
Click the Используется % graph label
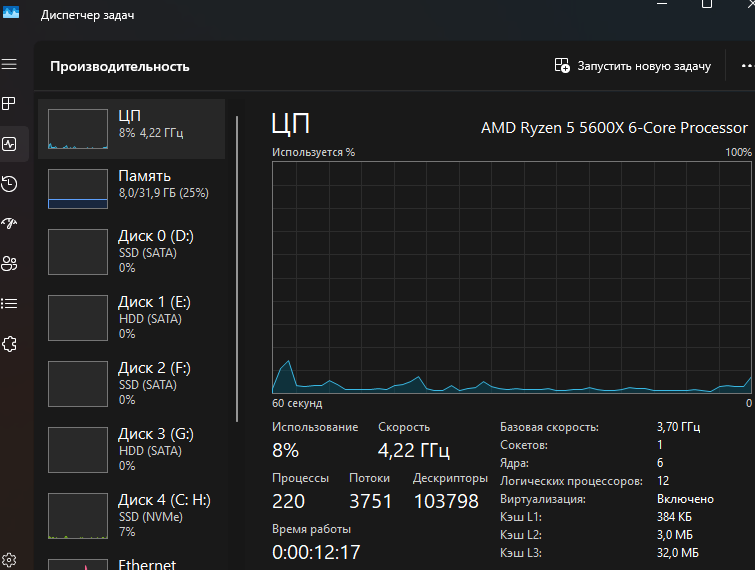pos(313,152)
